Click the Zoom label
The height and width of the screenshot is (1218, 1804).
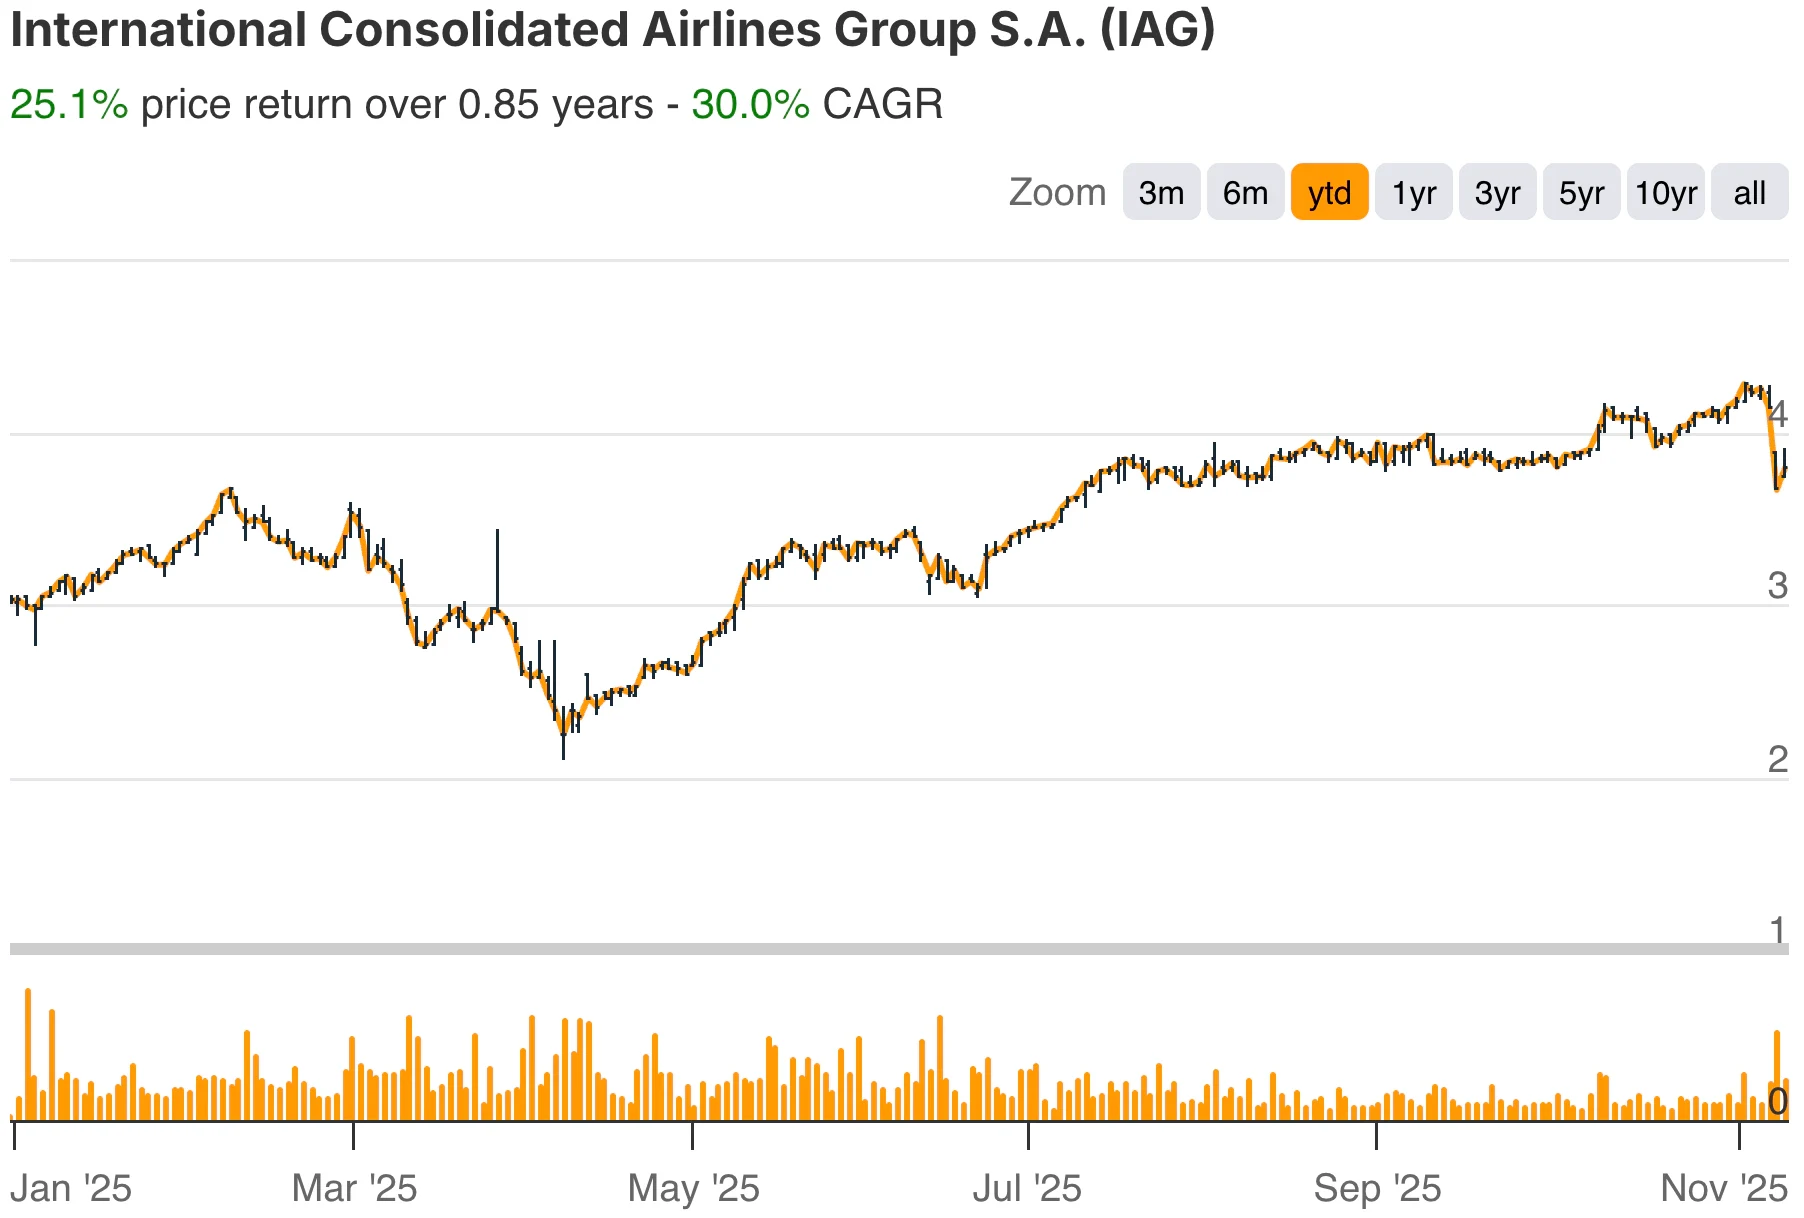1057,191
